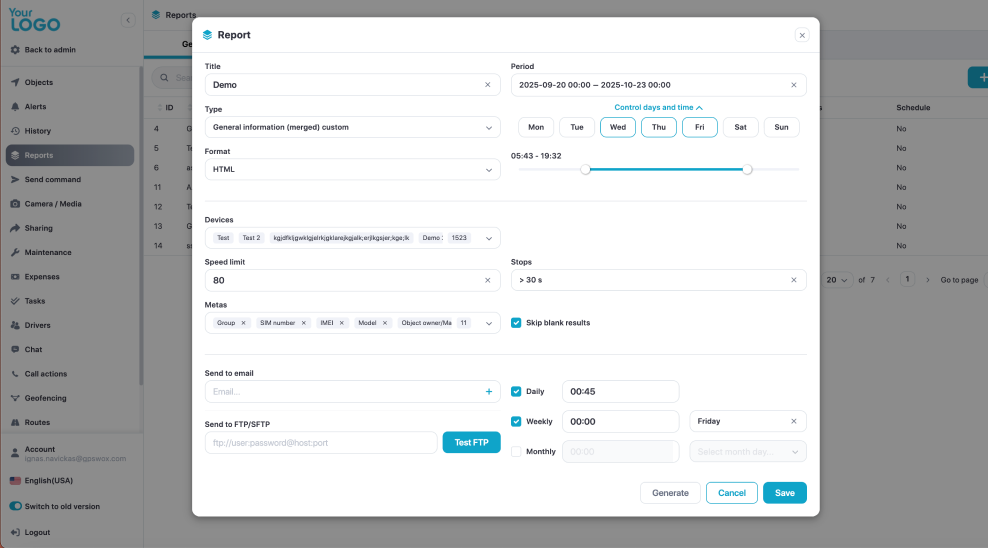
Task: Enable the Monthly schedule checkbox
Action: point(516,451)
